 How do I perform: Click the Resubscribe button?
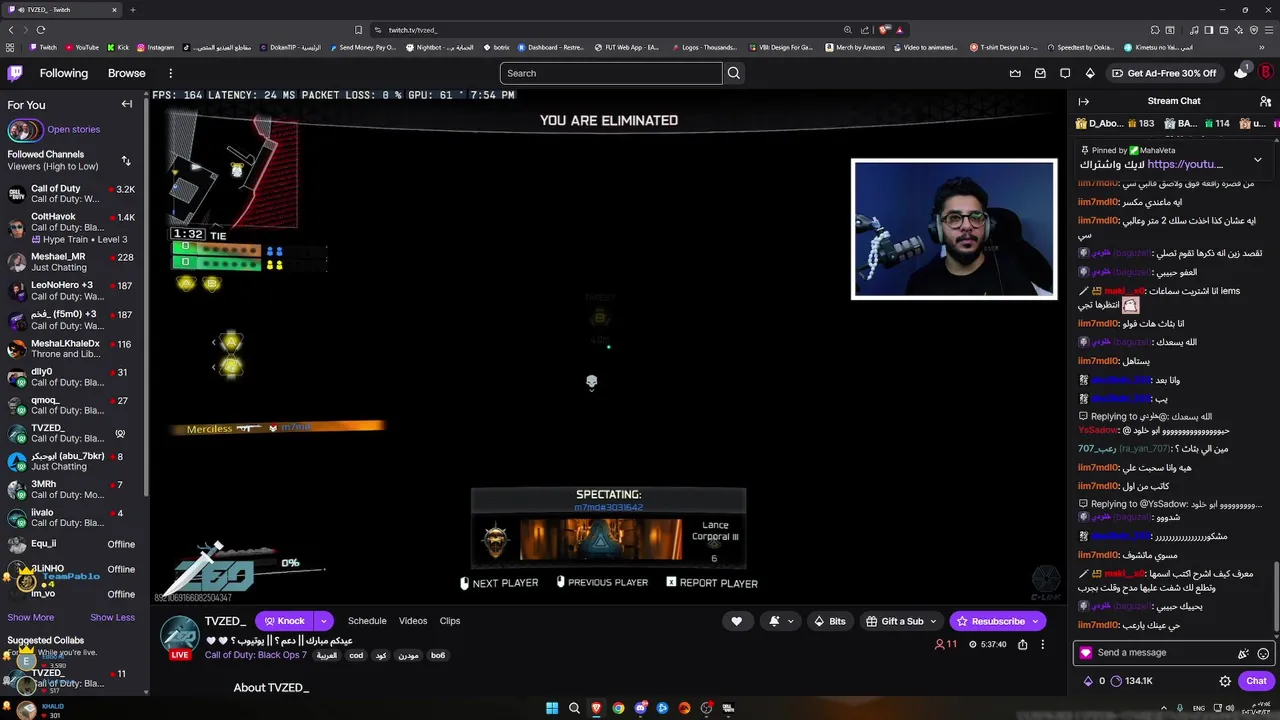click(x=989, y=621)
